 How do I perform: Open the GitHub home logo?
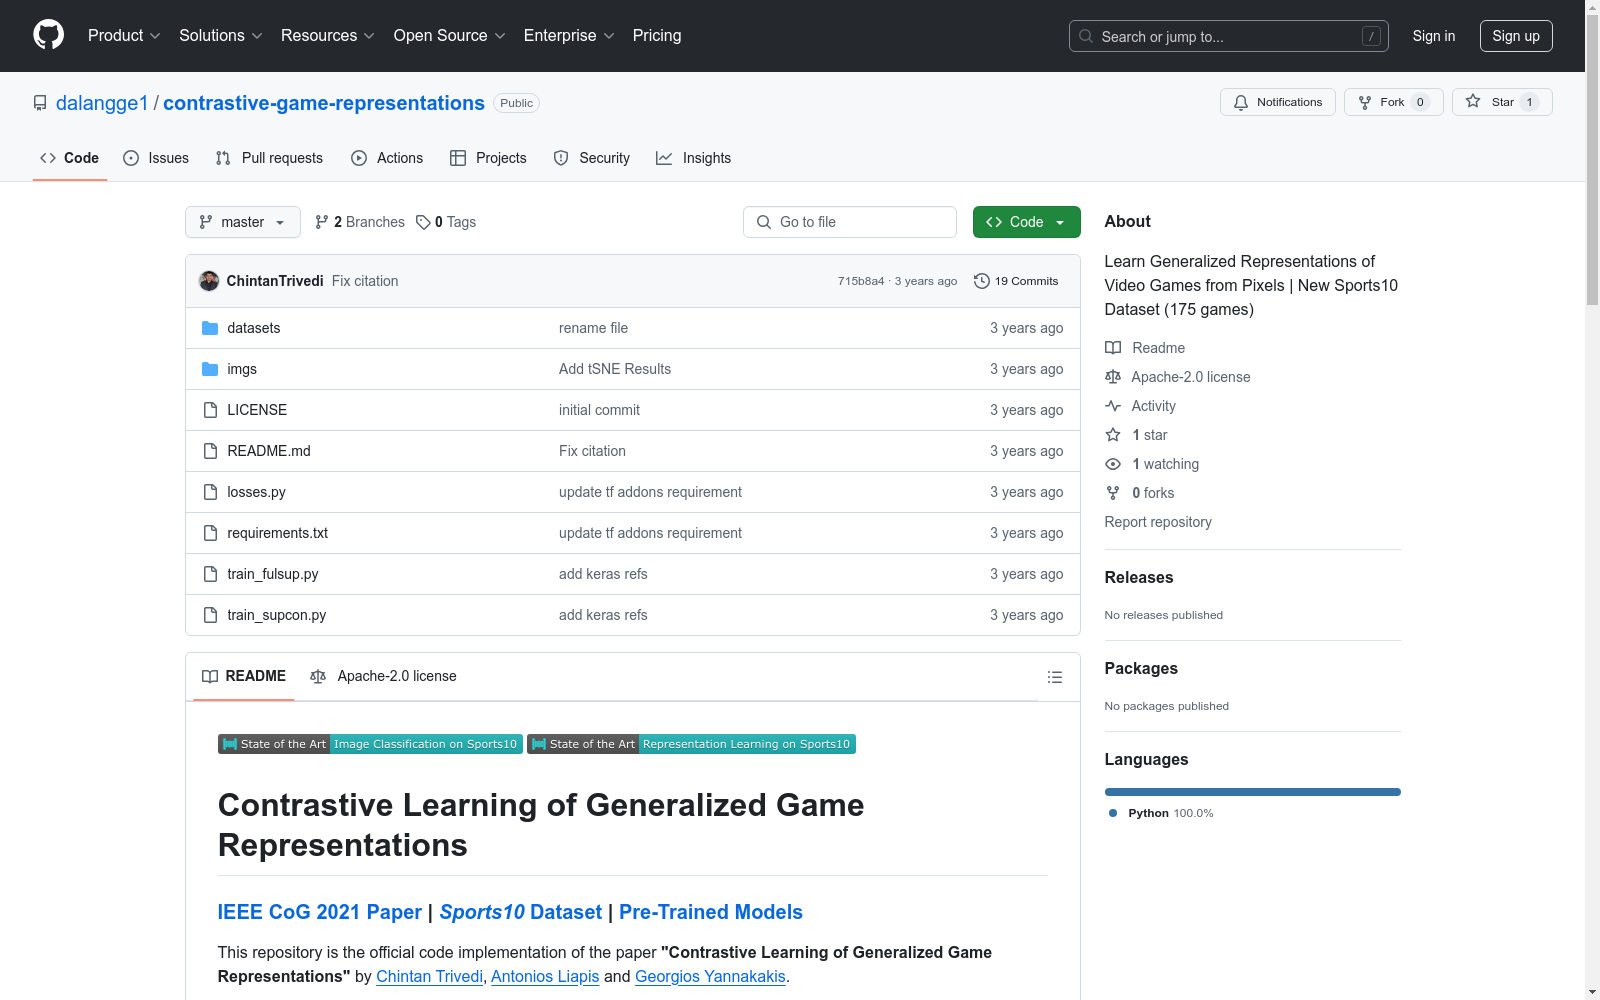(48, 35)
